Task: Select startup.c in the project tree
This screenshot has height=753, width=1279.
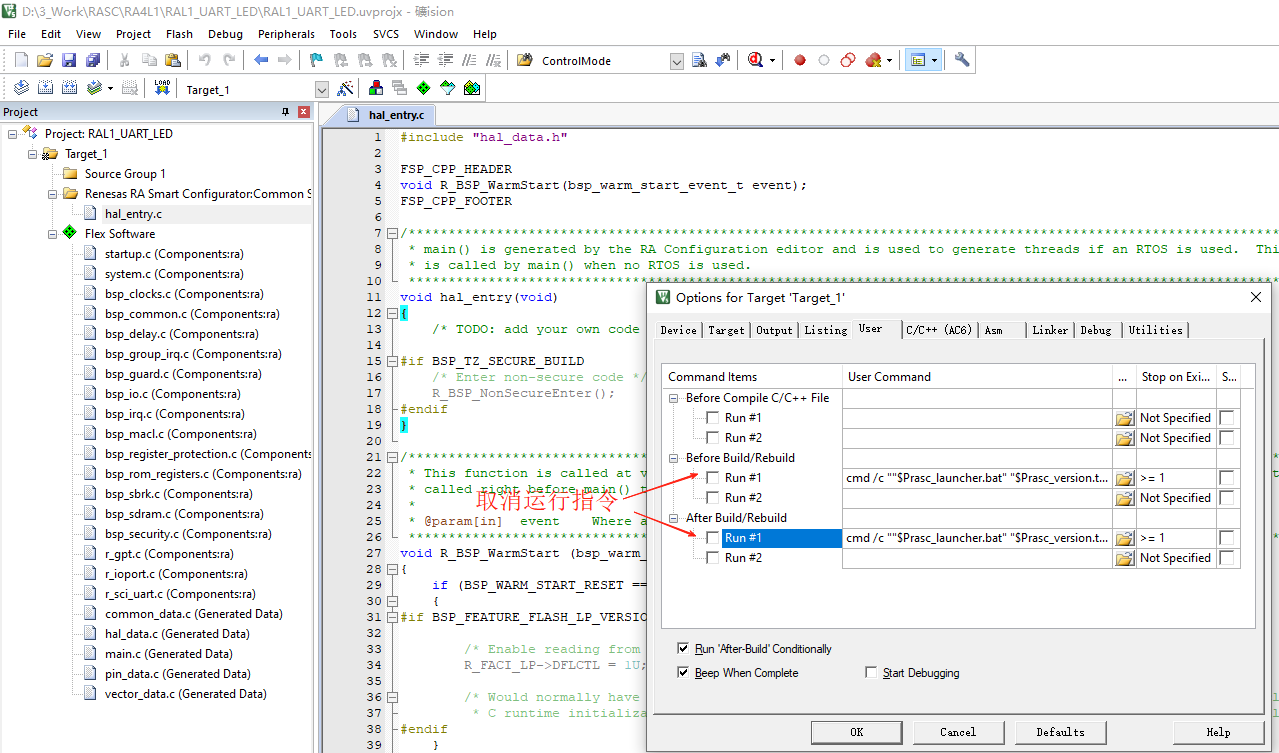Action: click(x=174, y=254)
